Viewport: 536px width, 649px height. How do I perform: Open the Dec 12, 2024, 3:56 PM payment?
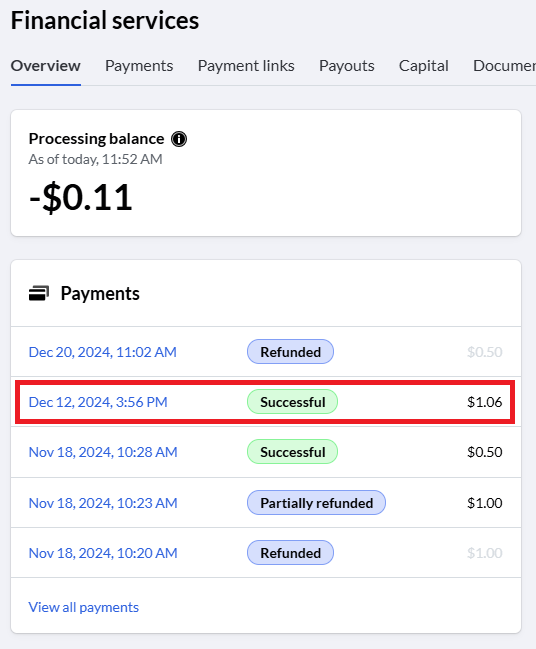pyautogui.click(x=98, y=402)
